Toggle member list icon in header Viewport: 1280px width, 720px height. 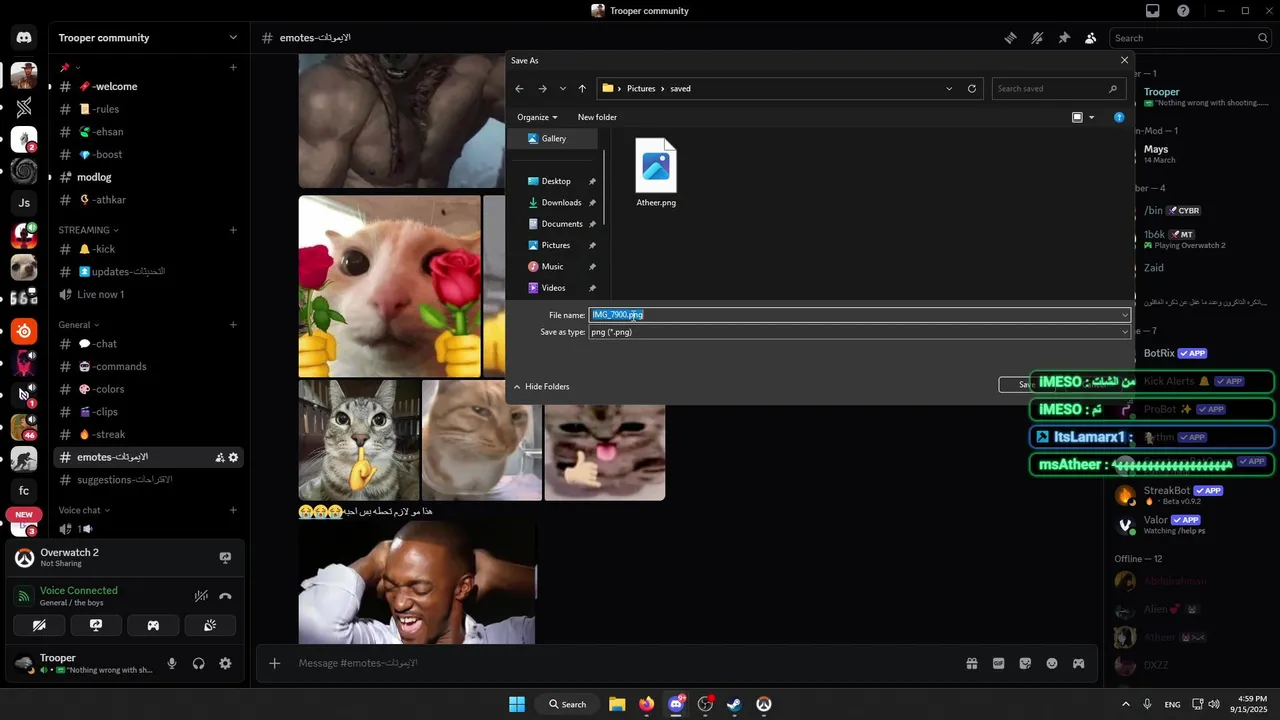[1090, 38]
